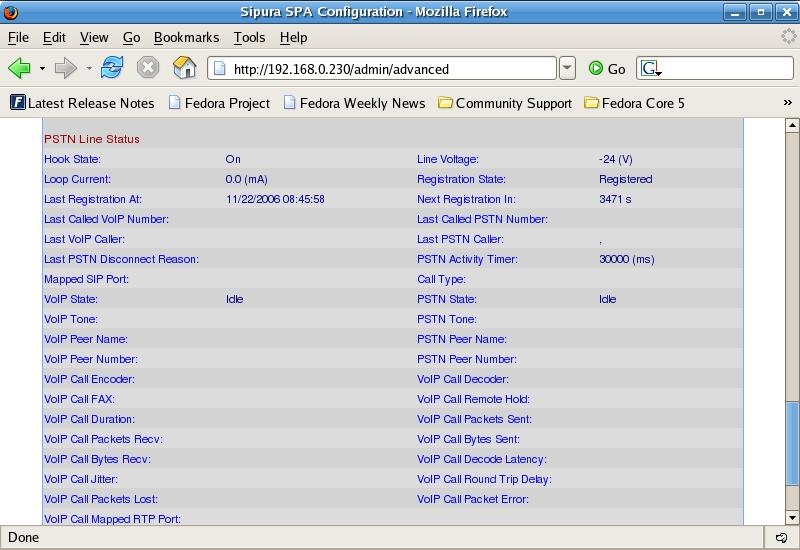The width and height of the screenshot is (800, 550).
Task: Click the search engine icon in search box
Action: (651, 69)
